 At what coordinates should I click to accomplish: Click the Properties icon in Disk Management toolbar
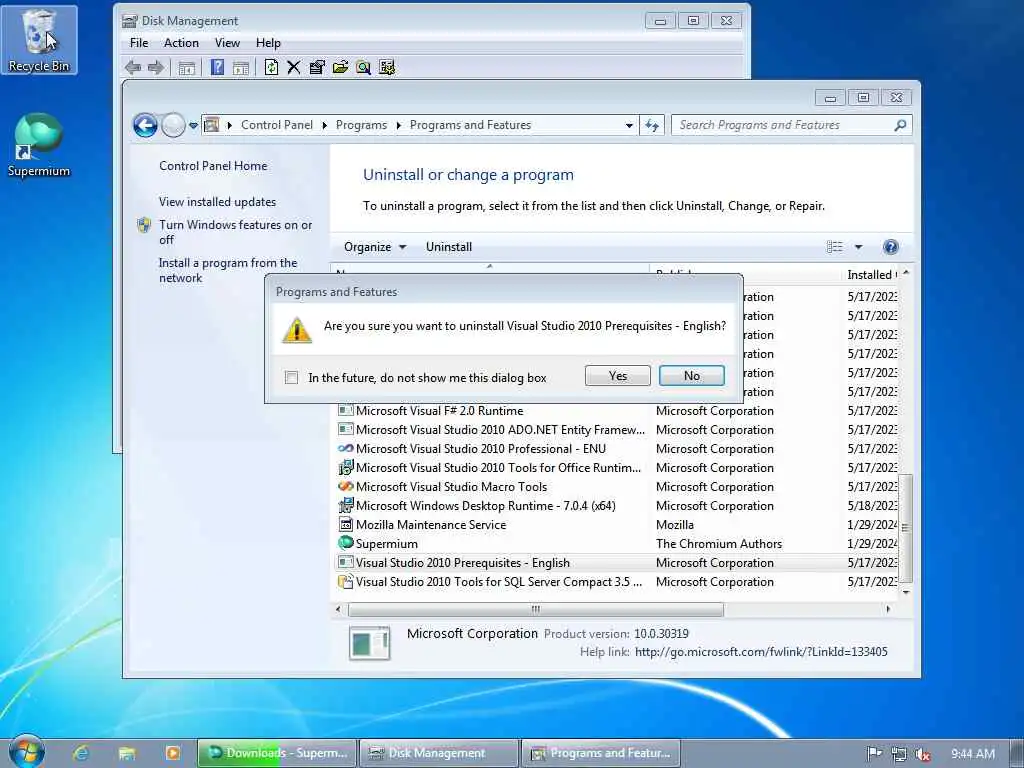(x=317, y=67)
